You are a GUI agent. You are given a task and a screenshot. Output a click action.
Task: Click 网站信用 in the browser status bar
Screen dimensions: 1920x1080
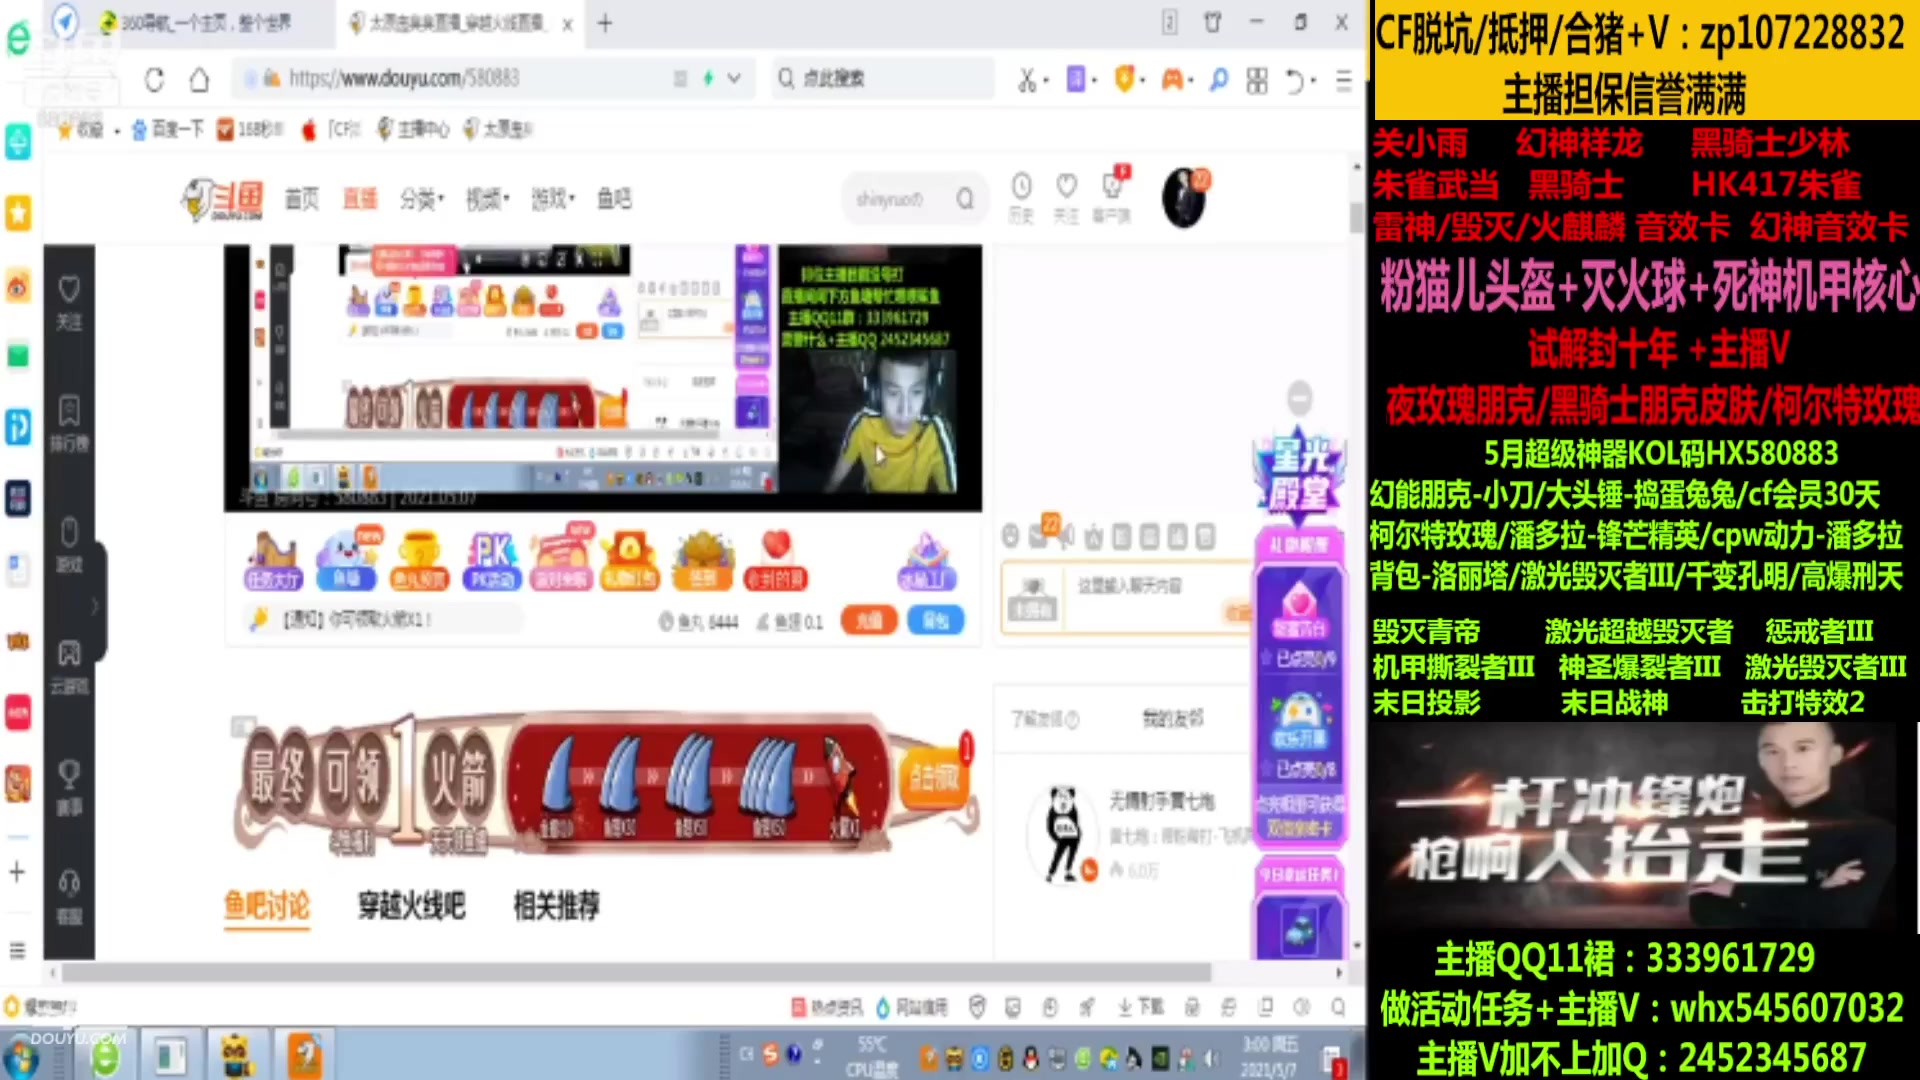click(x=912, y=1007)
